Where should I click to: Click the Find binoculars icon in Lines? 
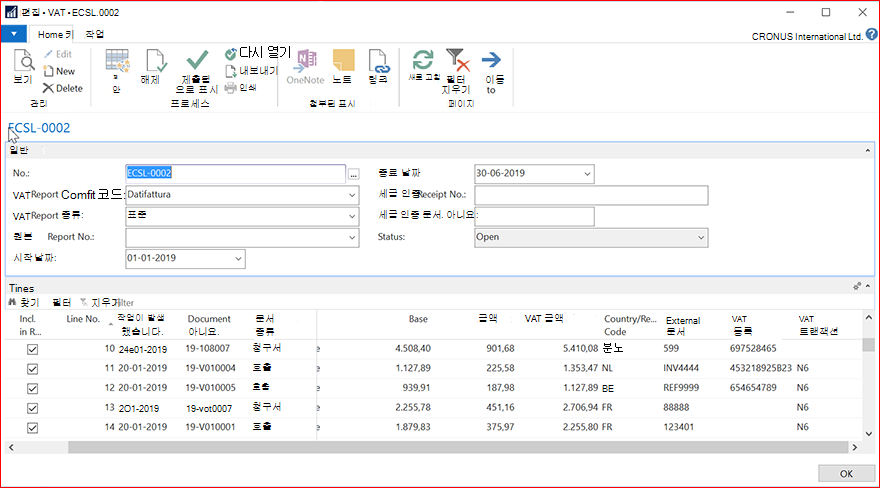(x=12, y=302)
